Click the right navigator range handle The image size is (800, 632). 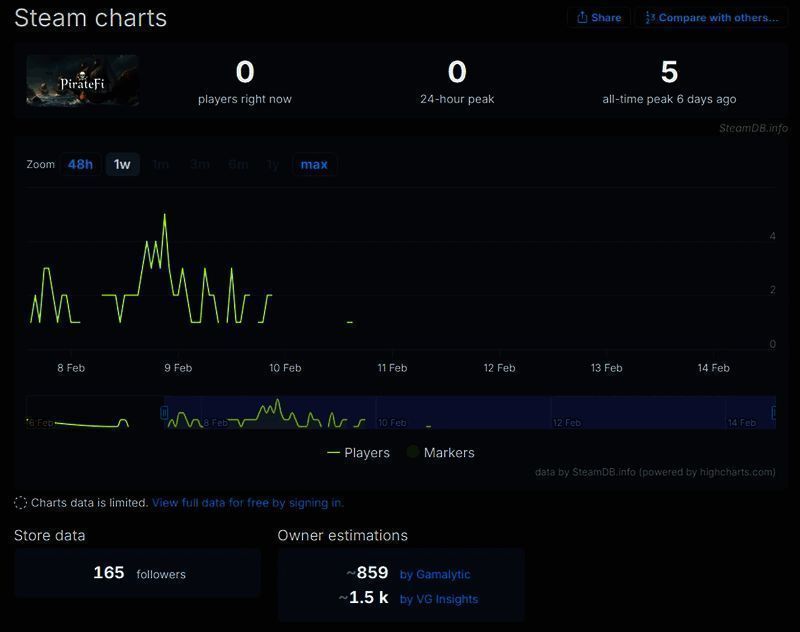774,413
